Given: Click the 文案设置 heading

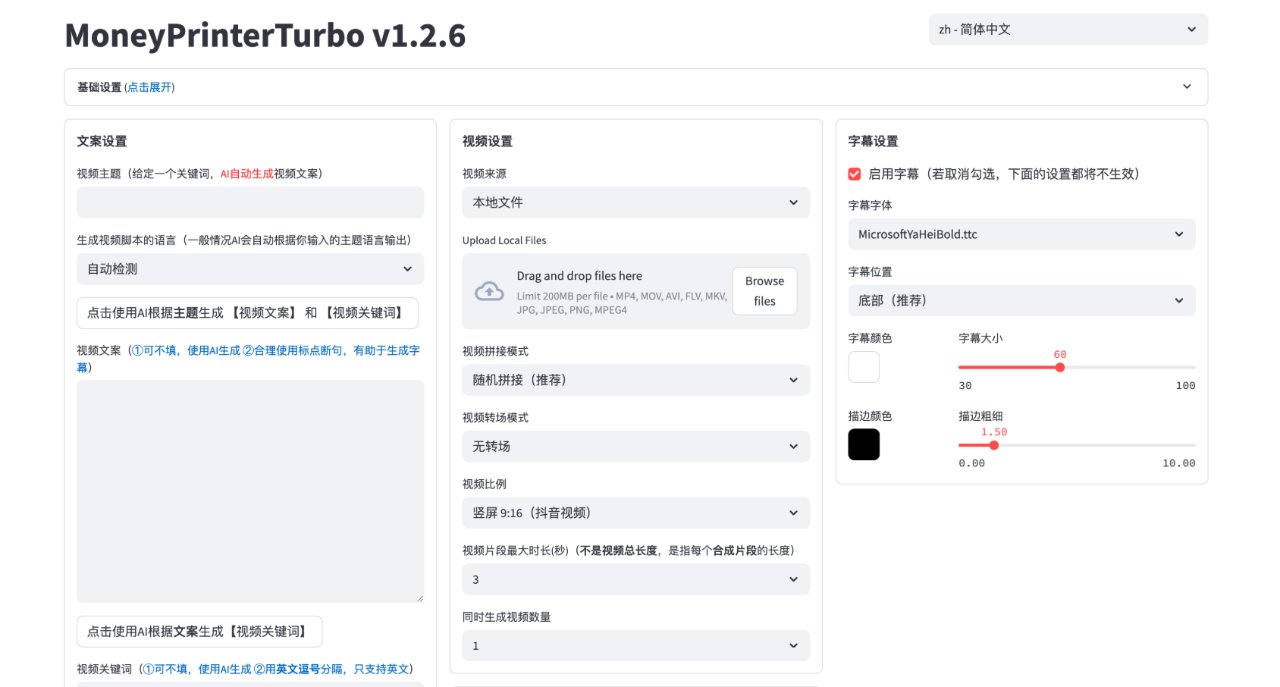Looking at the screenshot, I should [102, 141].
